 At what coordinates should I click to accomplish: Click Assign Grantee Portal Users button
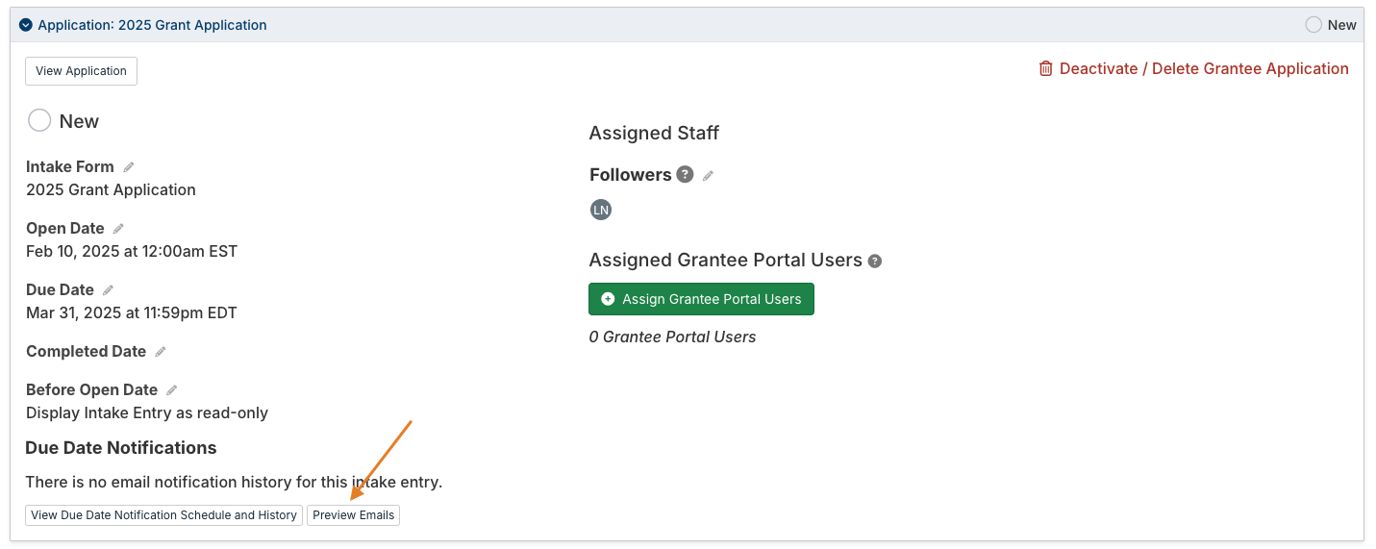click(x=701, y=299)
